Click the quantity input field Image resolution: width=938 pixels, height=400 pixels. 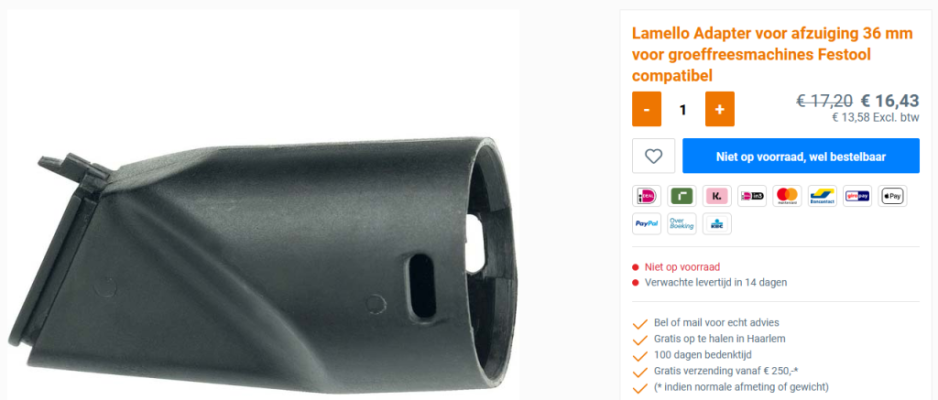[683, 109]
